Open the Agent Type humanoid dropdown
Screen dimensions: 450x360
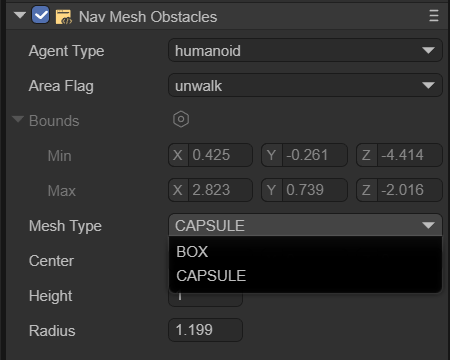[305, 50]
